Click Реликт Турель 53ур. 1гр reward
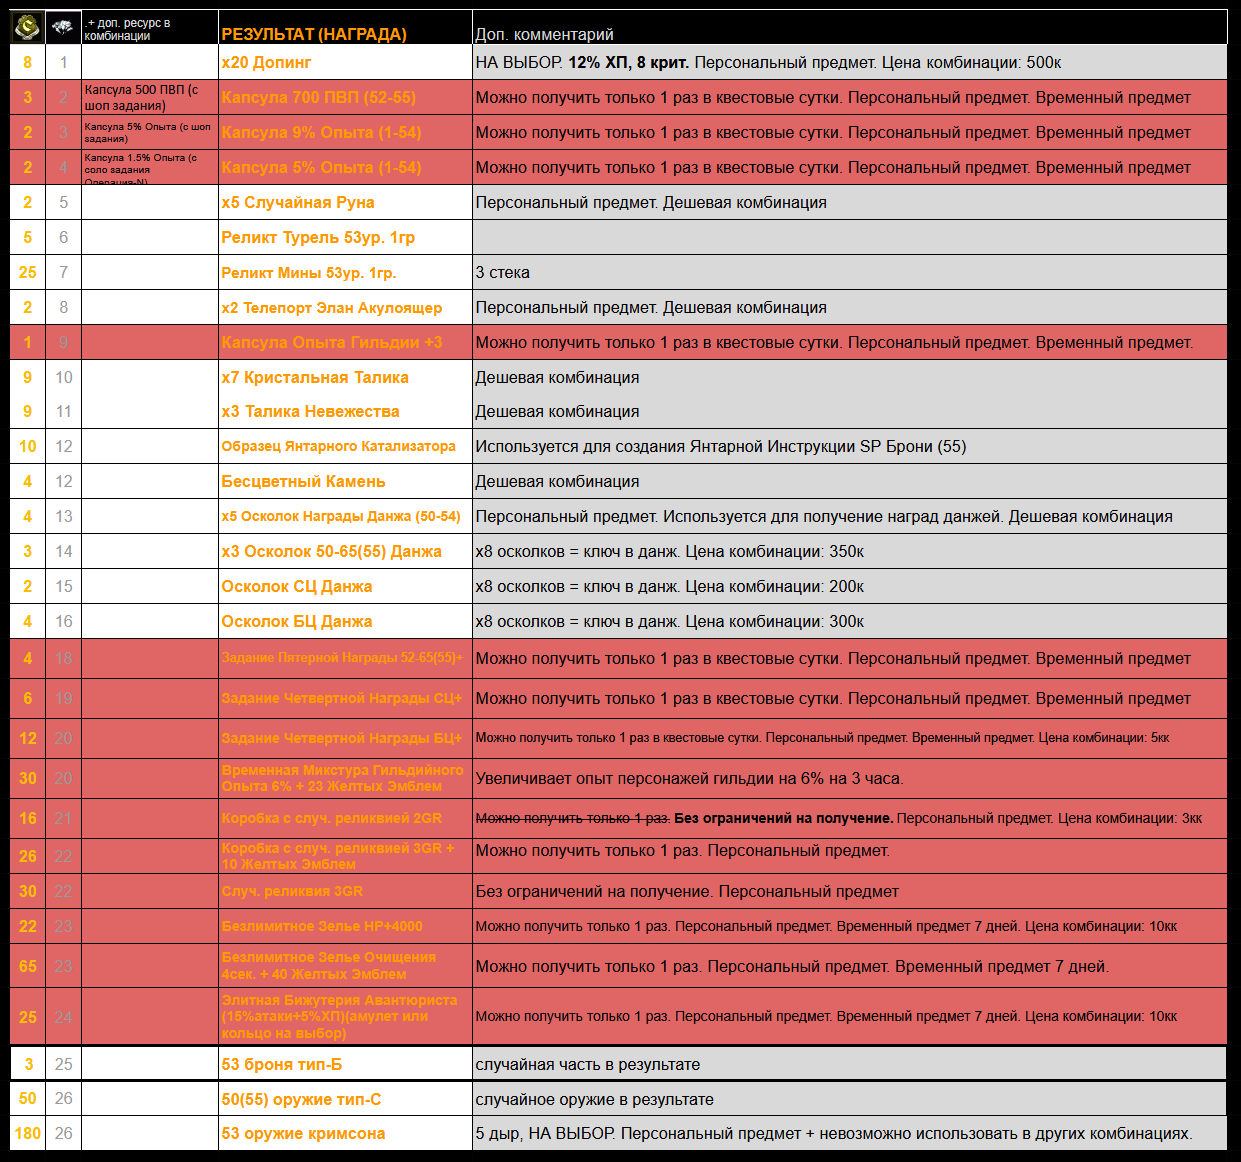 tap(318, 237)
